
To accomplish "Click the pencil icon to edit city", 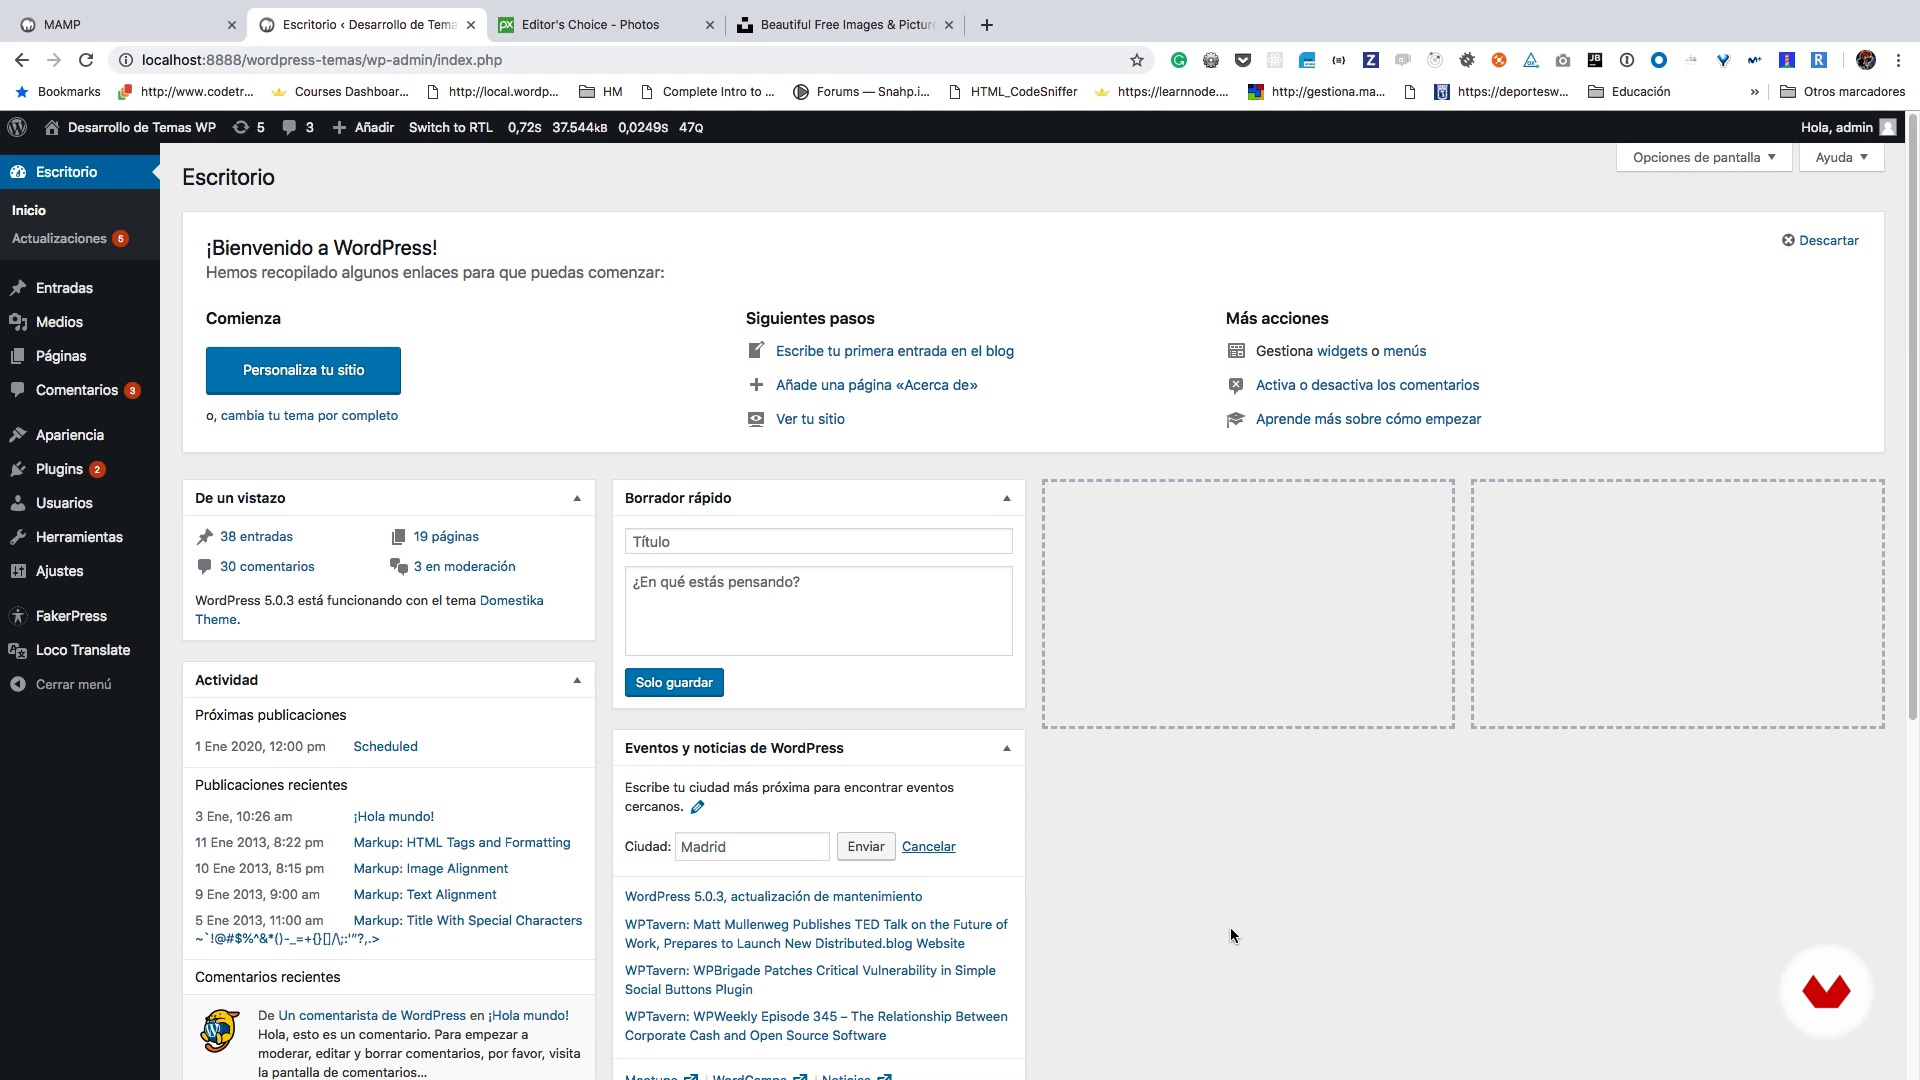I will 698,807.
